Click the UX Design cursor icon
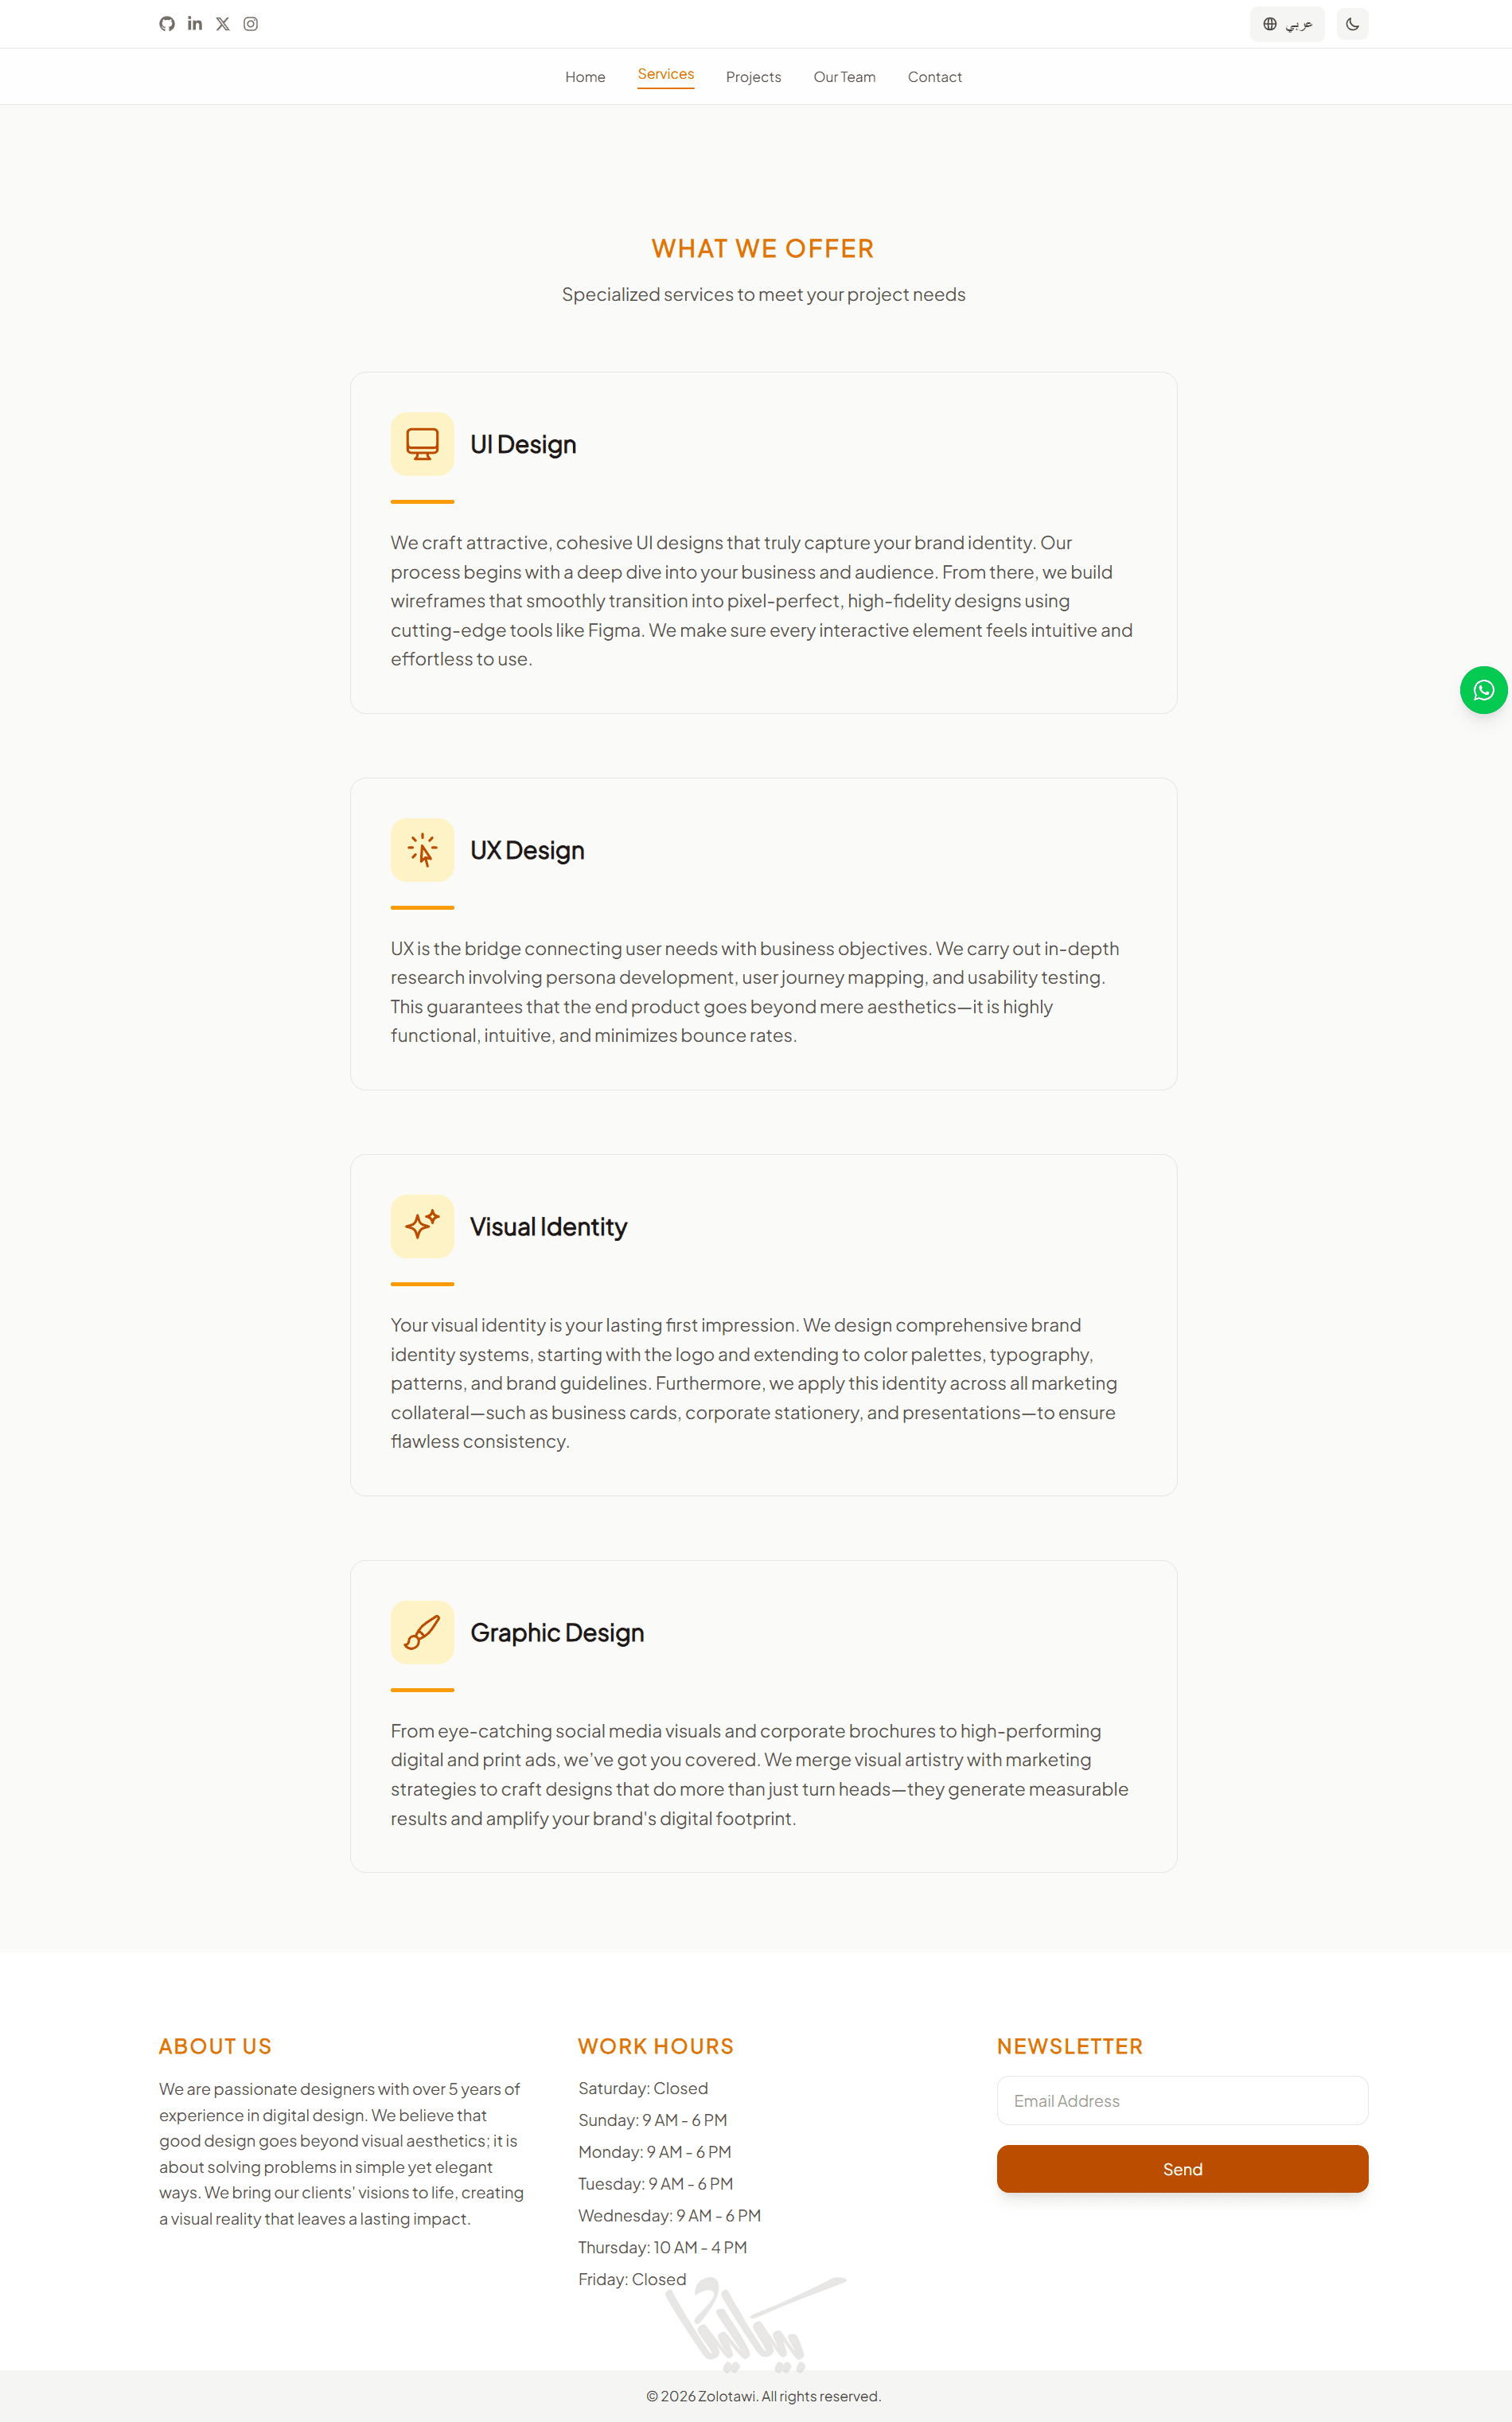Screen dimensions: 1512x2422 tap(422, 850)
